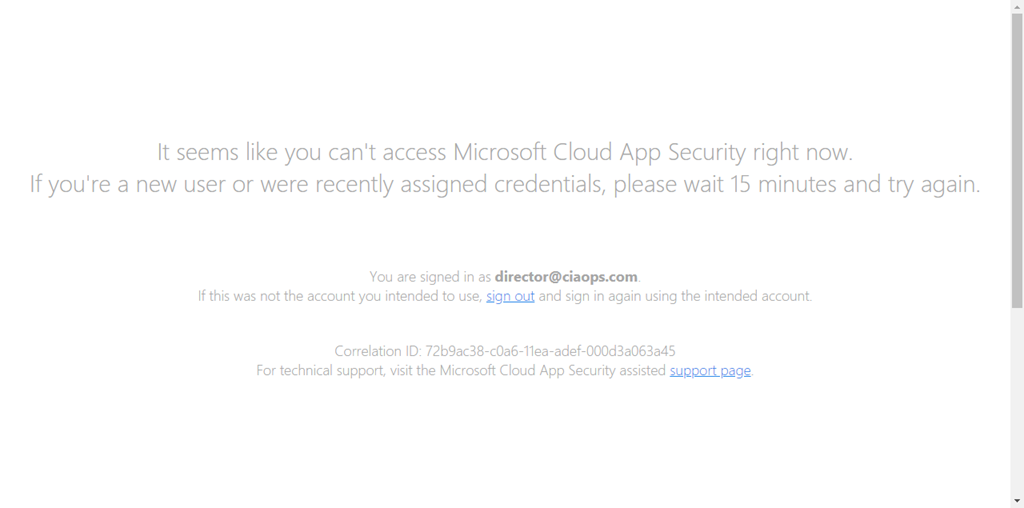
Task: Click 'Microsoft Cloud App Security' in the heading
Action: (600, 152)
